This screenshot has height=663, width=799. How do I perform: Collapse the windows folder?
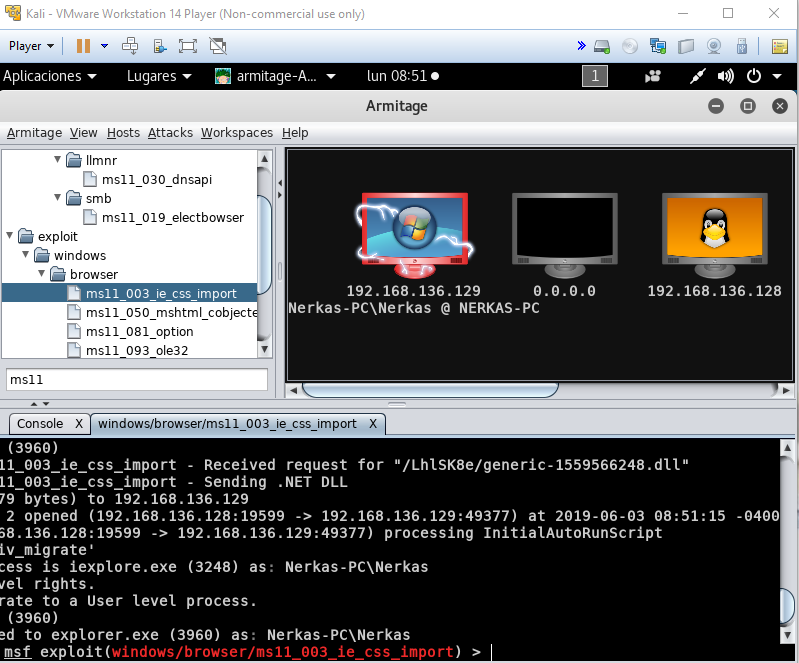point(25,254)
